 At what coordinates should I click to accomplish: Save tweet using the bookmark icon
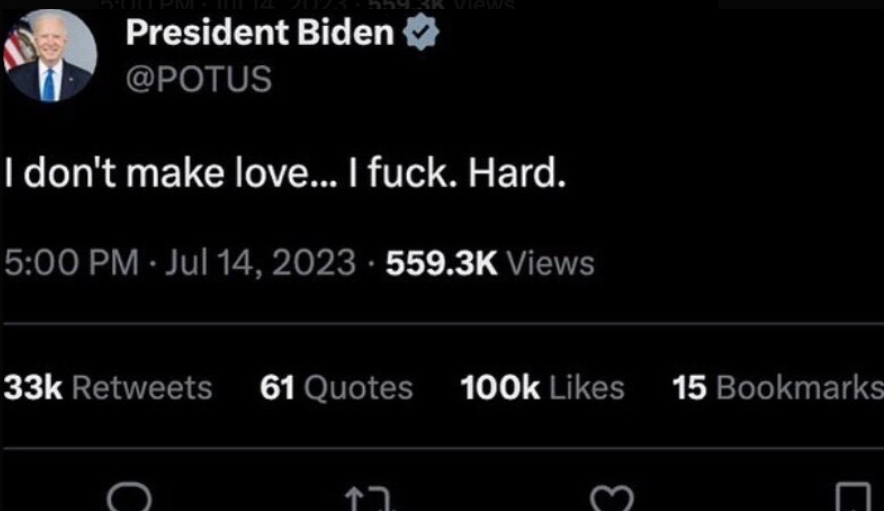853,497
